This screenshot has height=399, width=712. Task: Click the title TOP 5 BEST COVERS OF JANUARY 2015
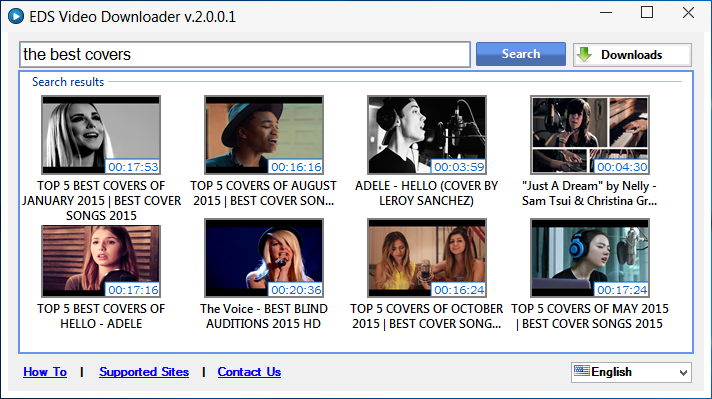(101, 201)
